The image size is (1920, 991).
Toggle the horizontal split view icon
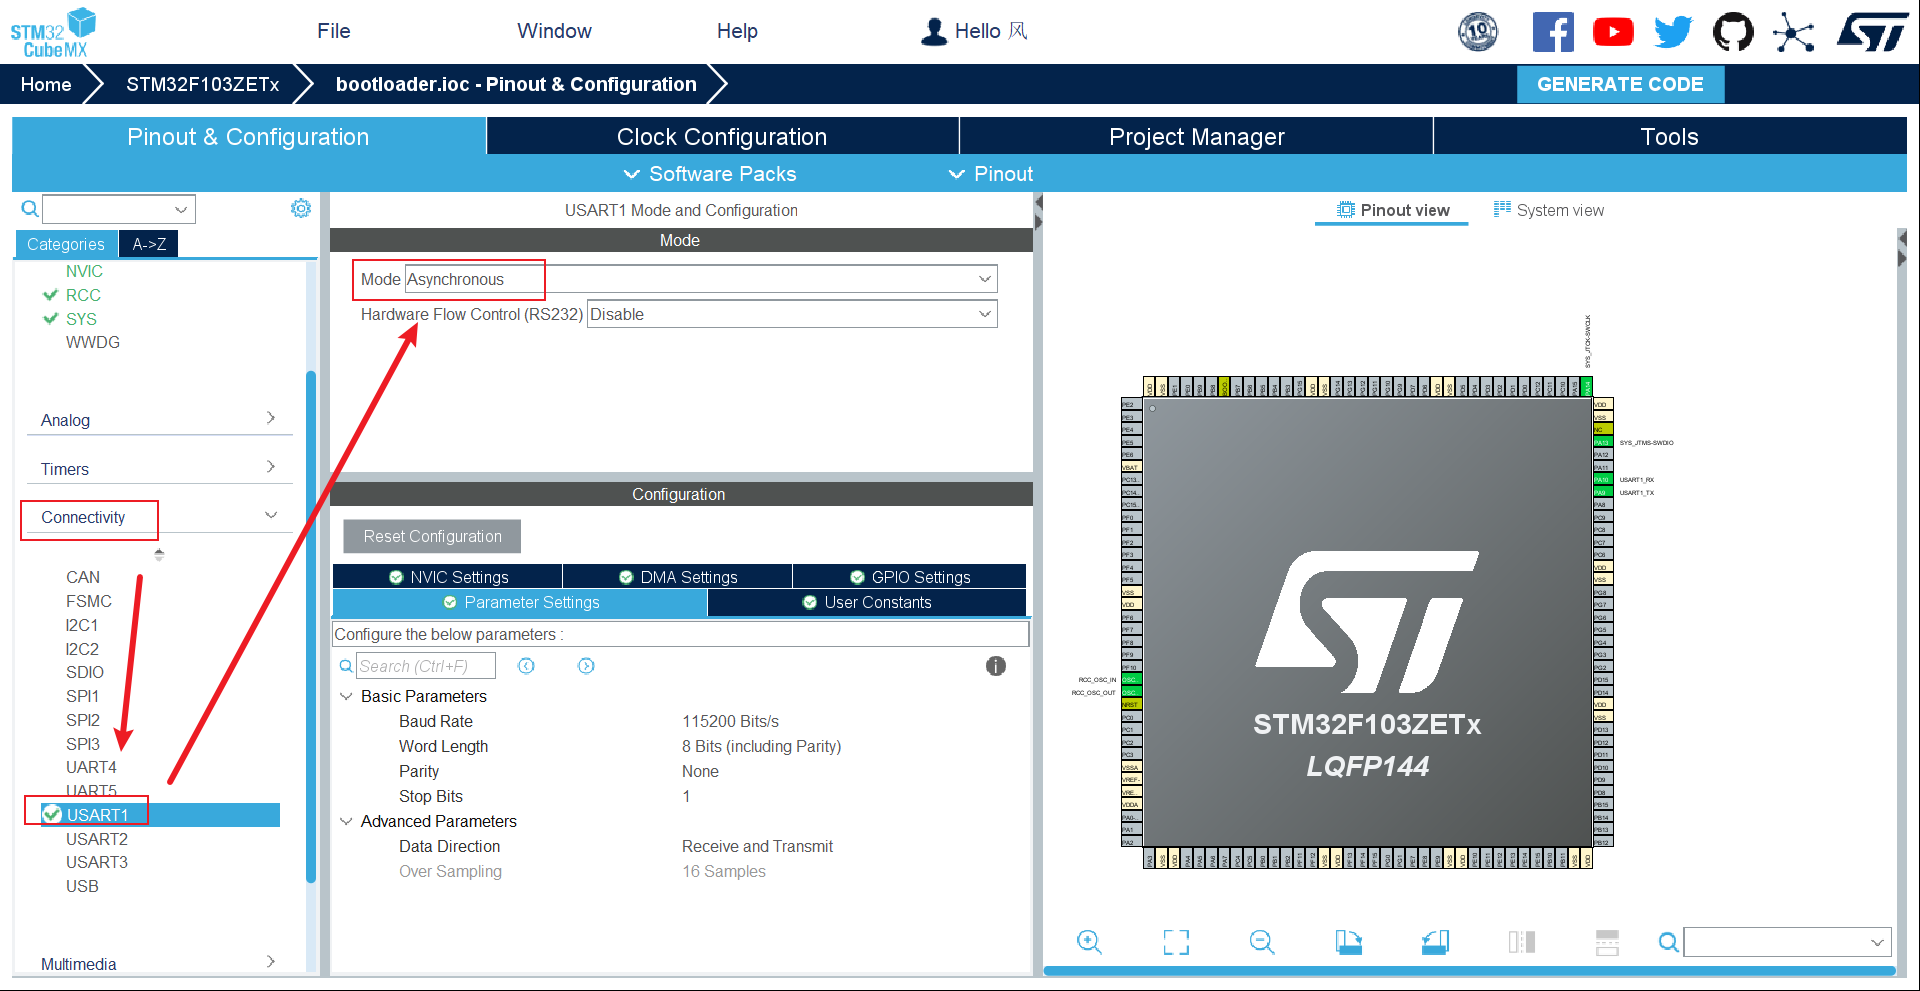1607,942
